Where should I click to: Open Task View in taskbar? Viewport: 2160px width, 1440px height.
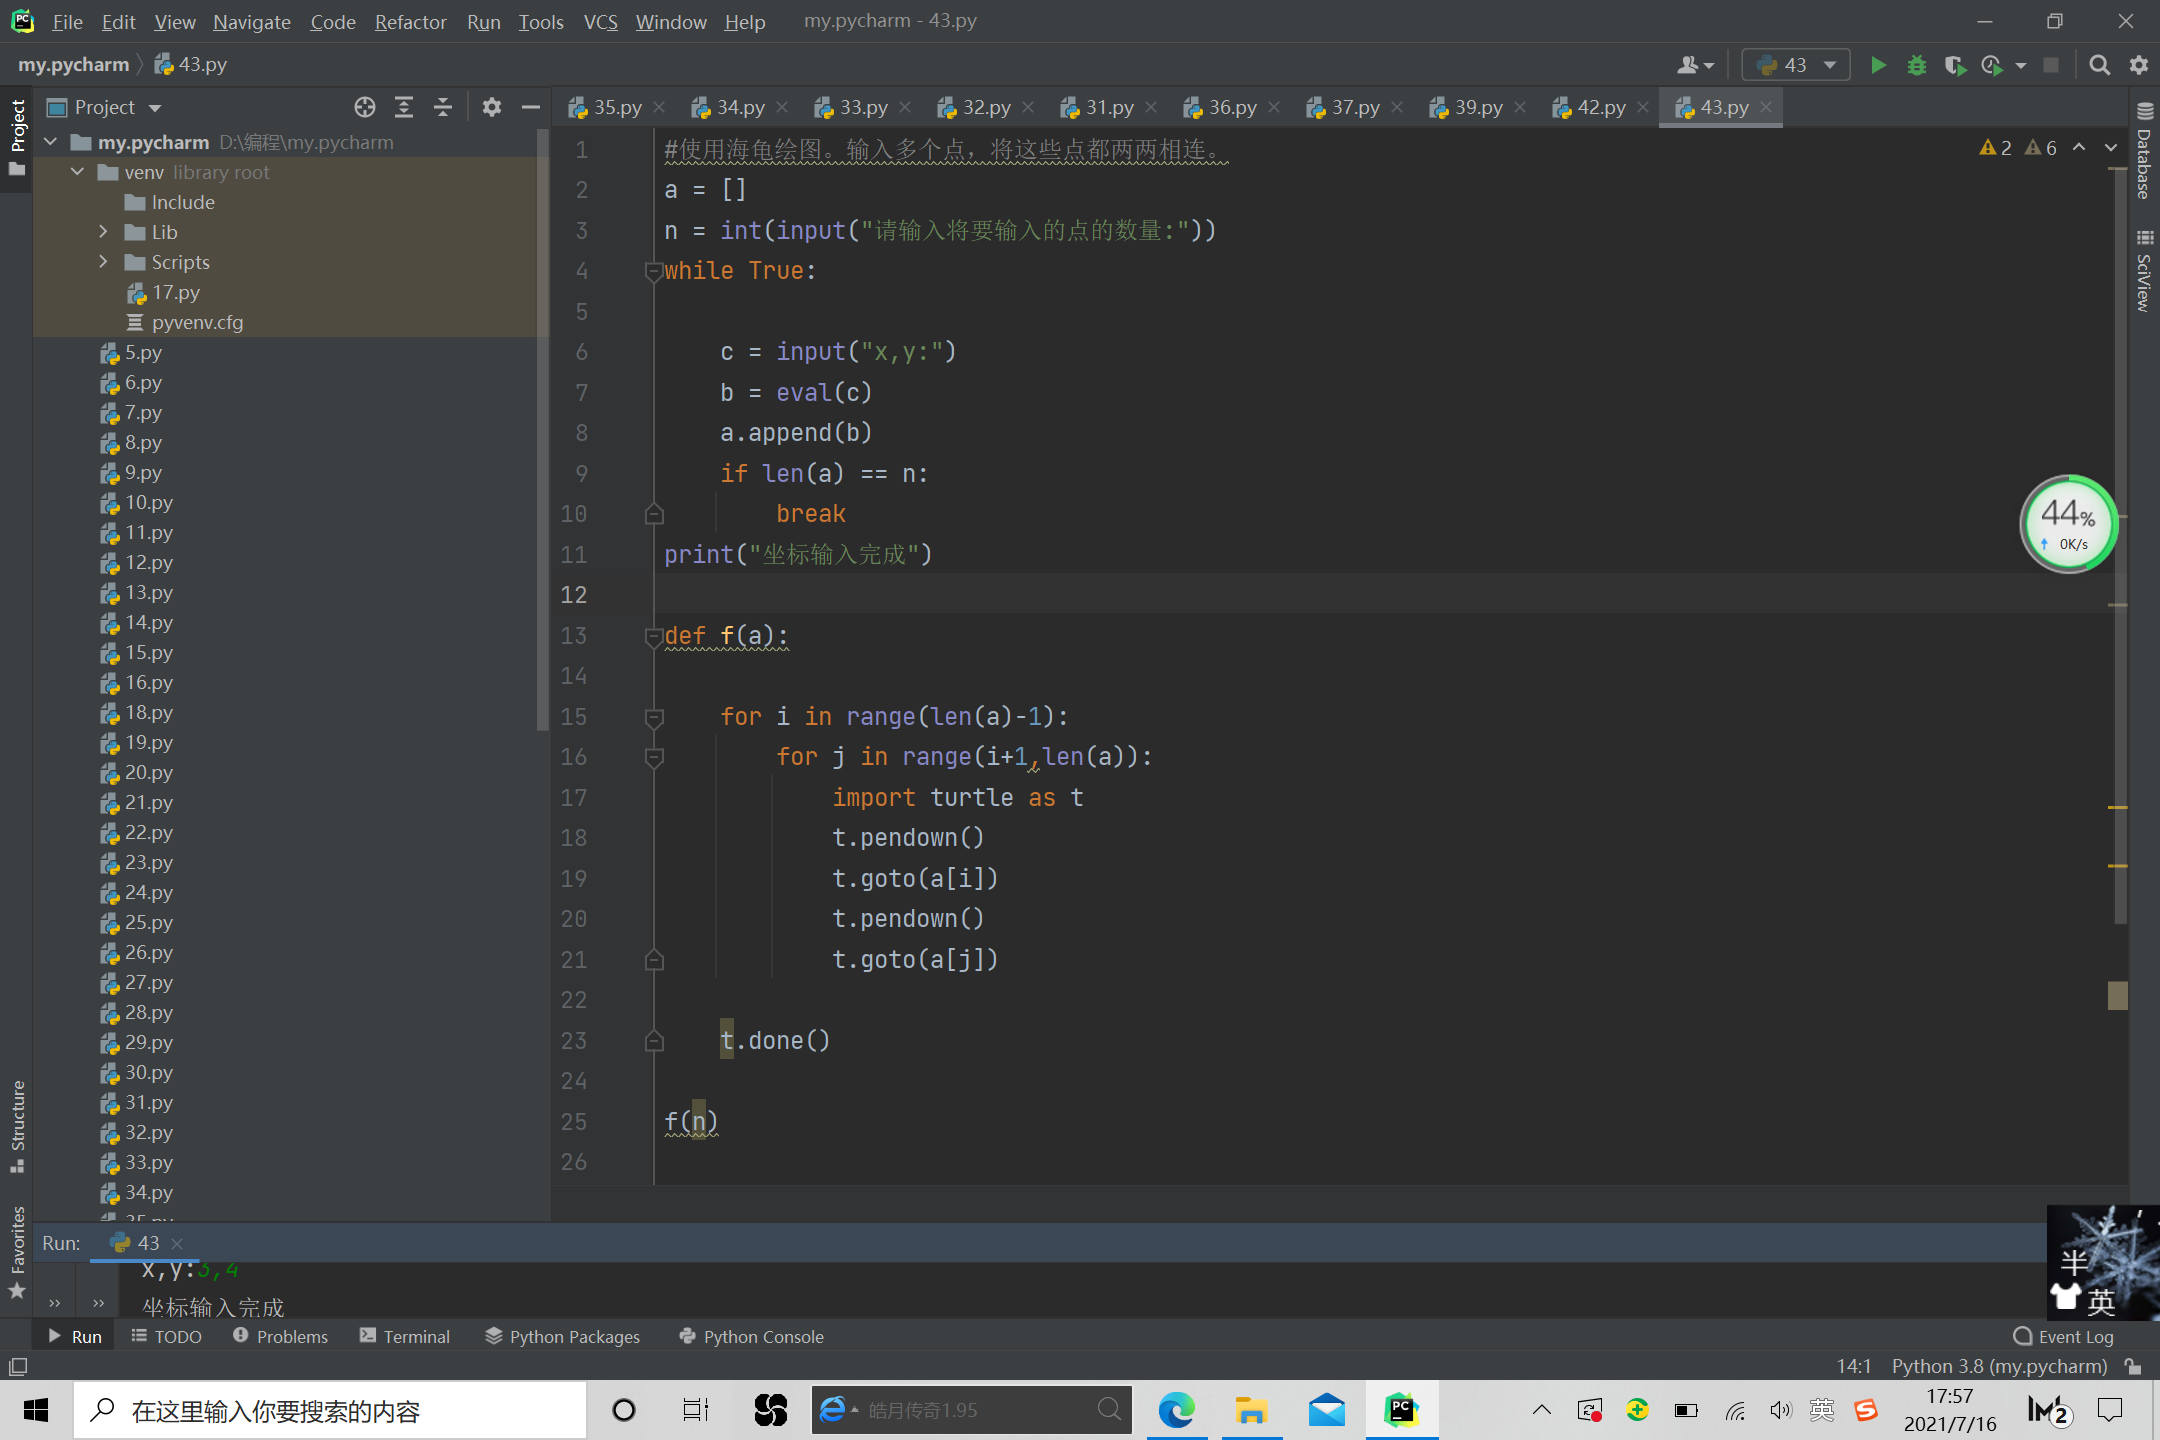pyautogui.click(x=696, y=1411)
